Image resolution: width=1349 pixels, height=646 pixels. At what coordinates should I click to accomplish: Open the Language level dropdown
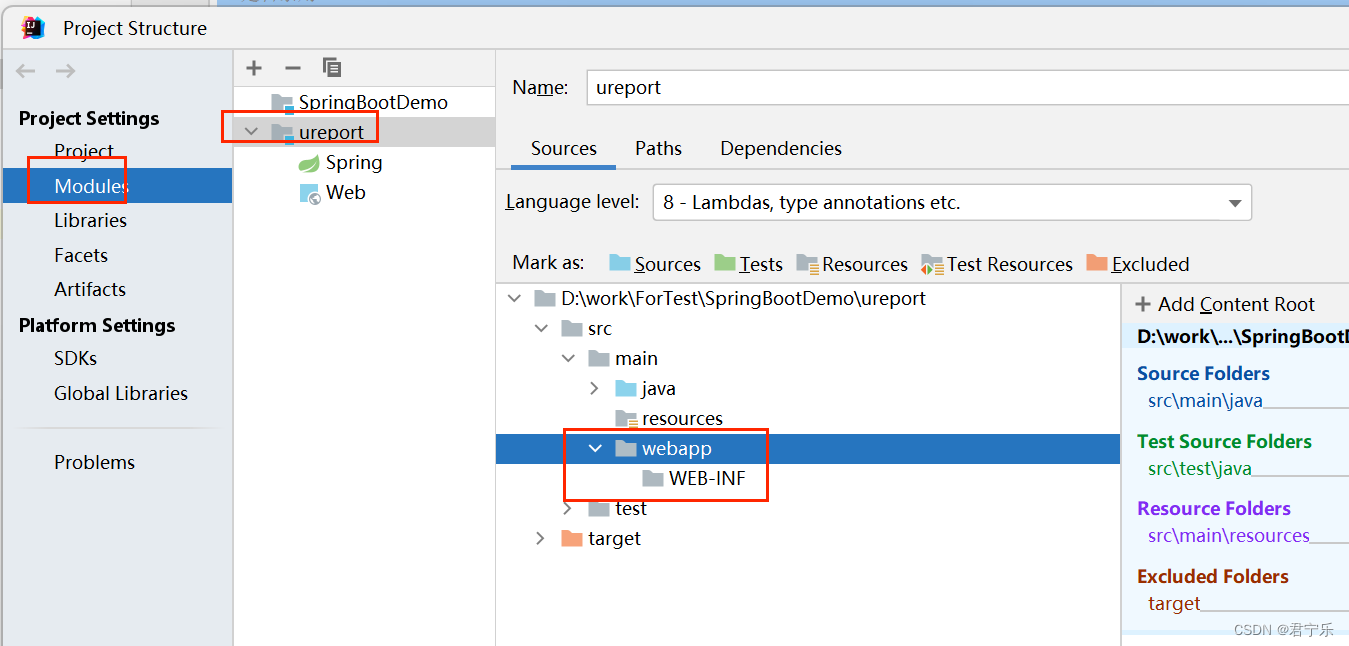pyautogui.click(x=1233, y=202)
